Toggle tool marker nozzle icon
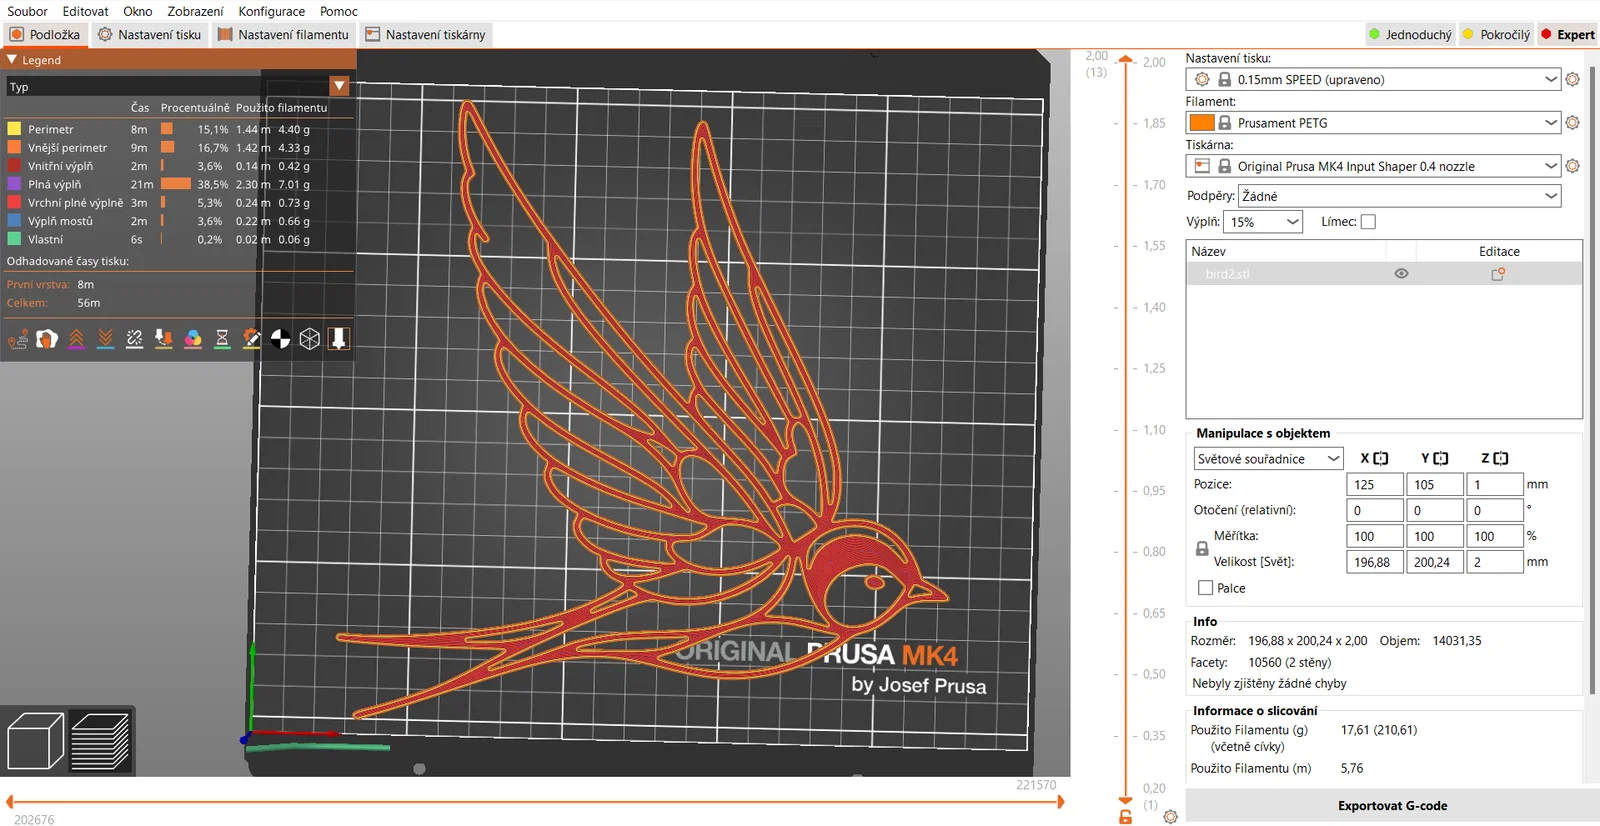The image size is (1600, 826). point(339,339)
